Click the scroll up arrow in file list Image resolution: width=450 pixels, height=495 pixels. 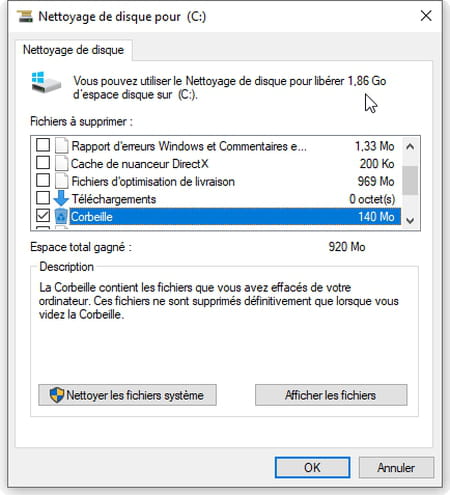pyautogui.click(x=410, y=146)
